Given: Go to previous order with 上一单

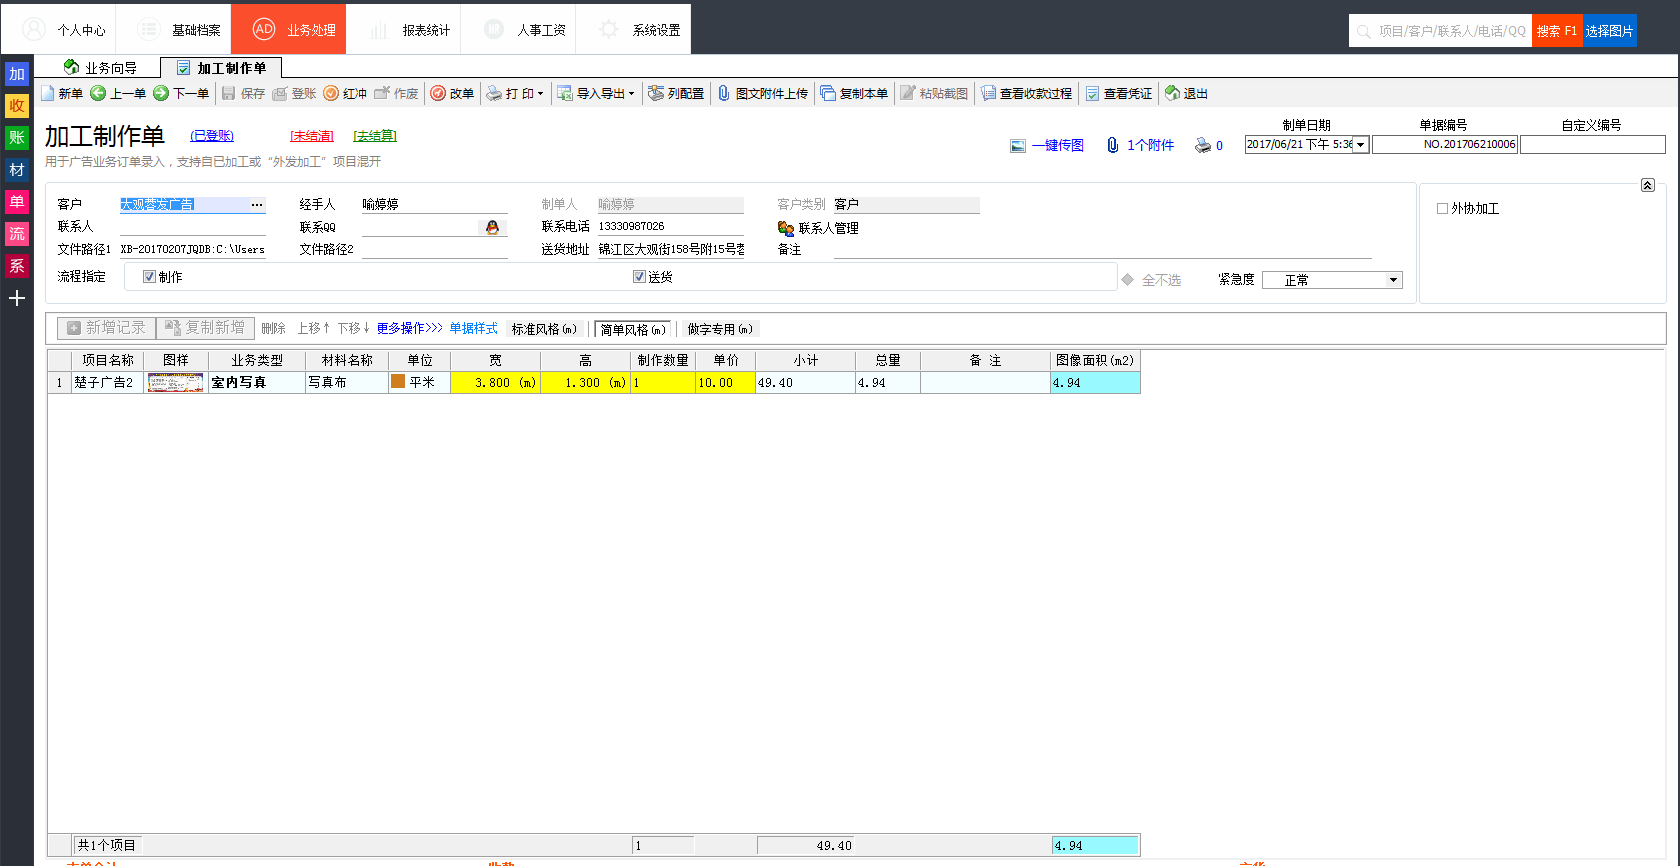Looking at the screenshot, I should coord(98,93).
